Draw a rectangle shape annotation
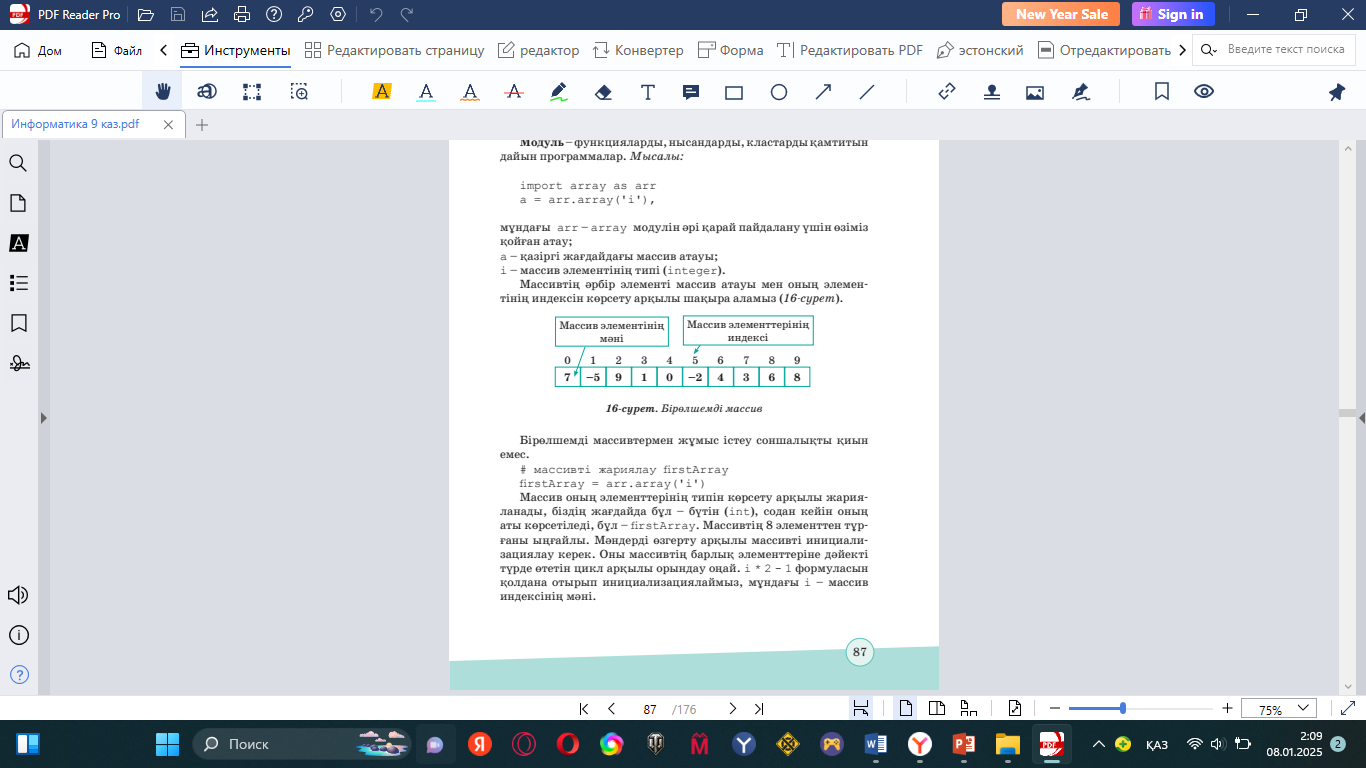Screen dimensions: 1366x768 (734, 92)
